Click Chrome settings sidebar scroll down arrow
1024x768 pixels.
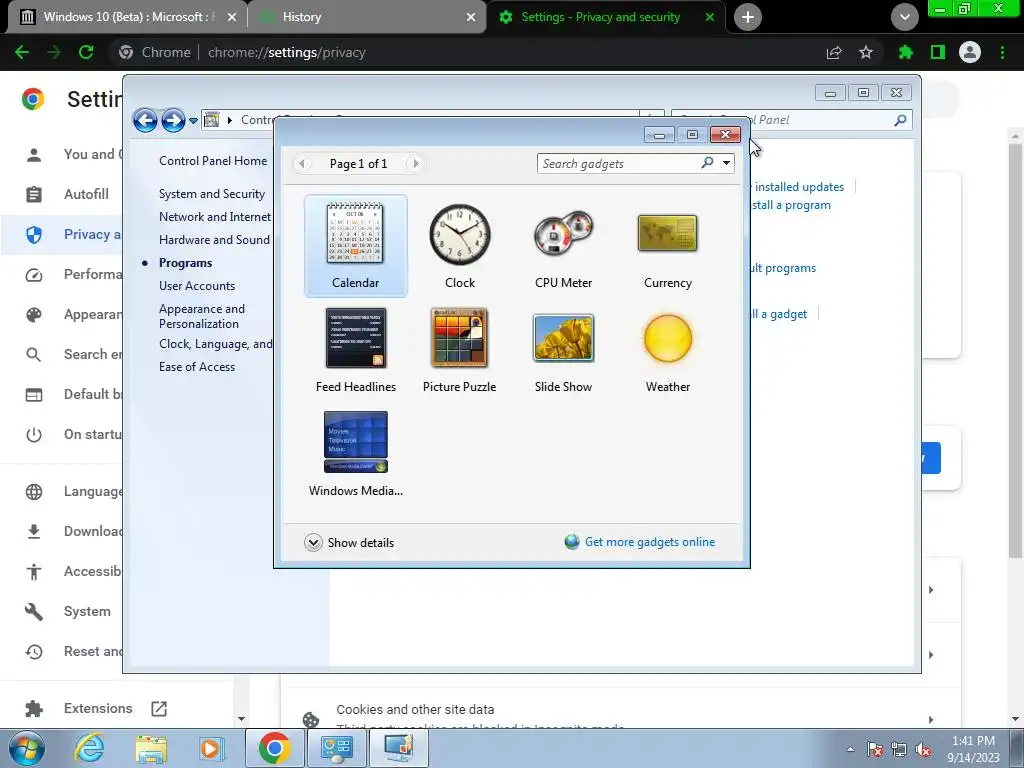tap(241, 719)
